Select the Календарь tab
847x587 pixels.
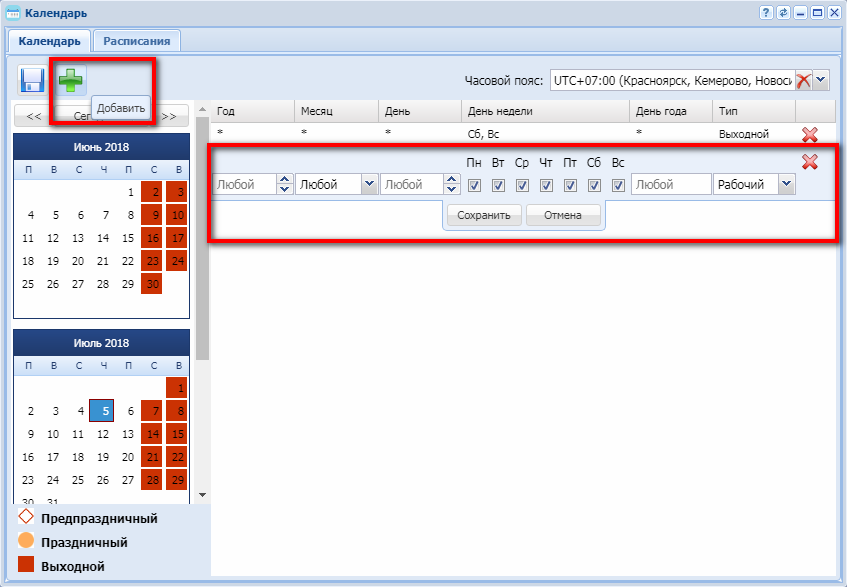[49, 41]
